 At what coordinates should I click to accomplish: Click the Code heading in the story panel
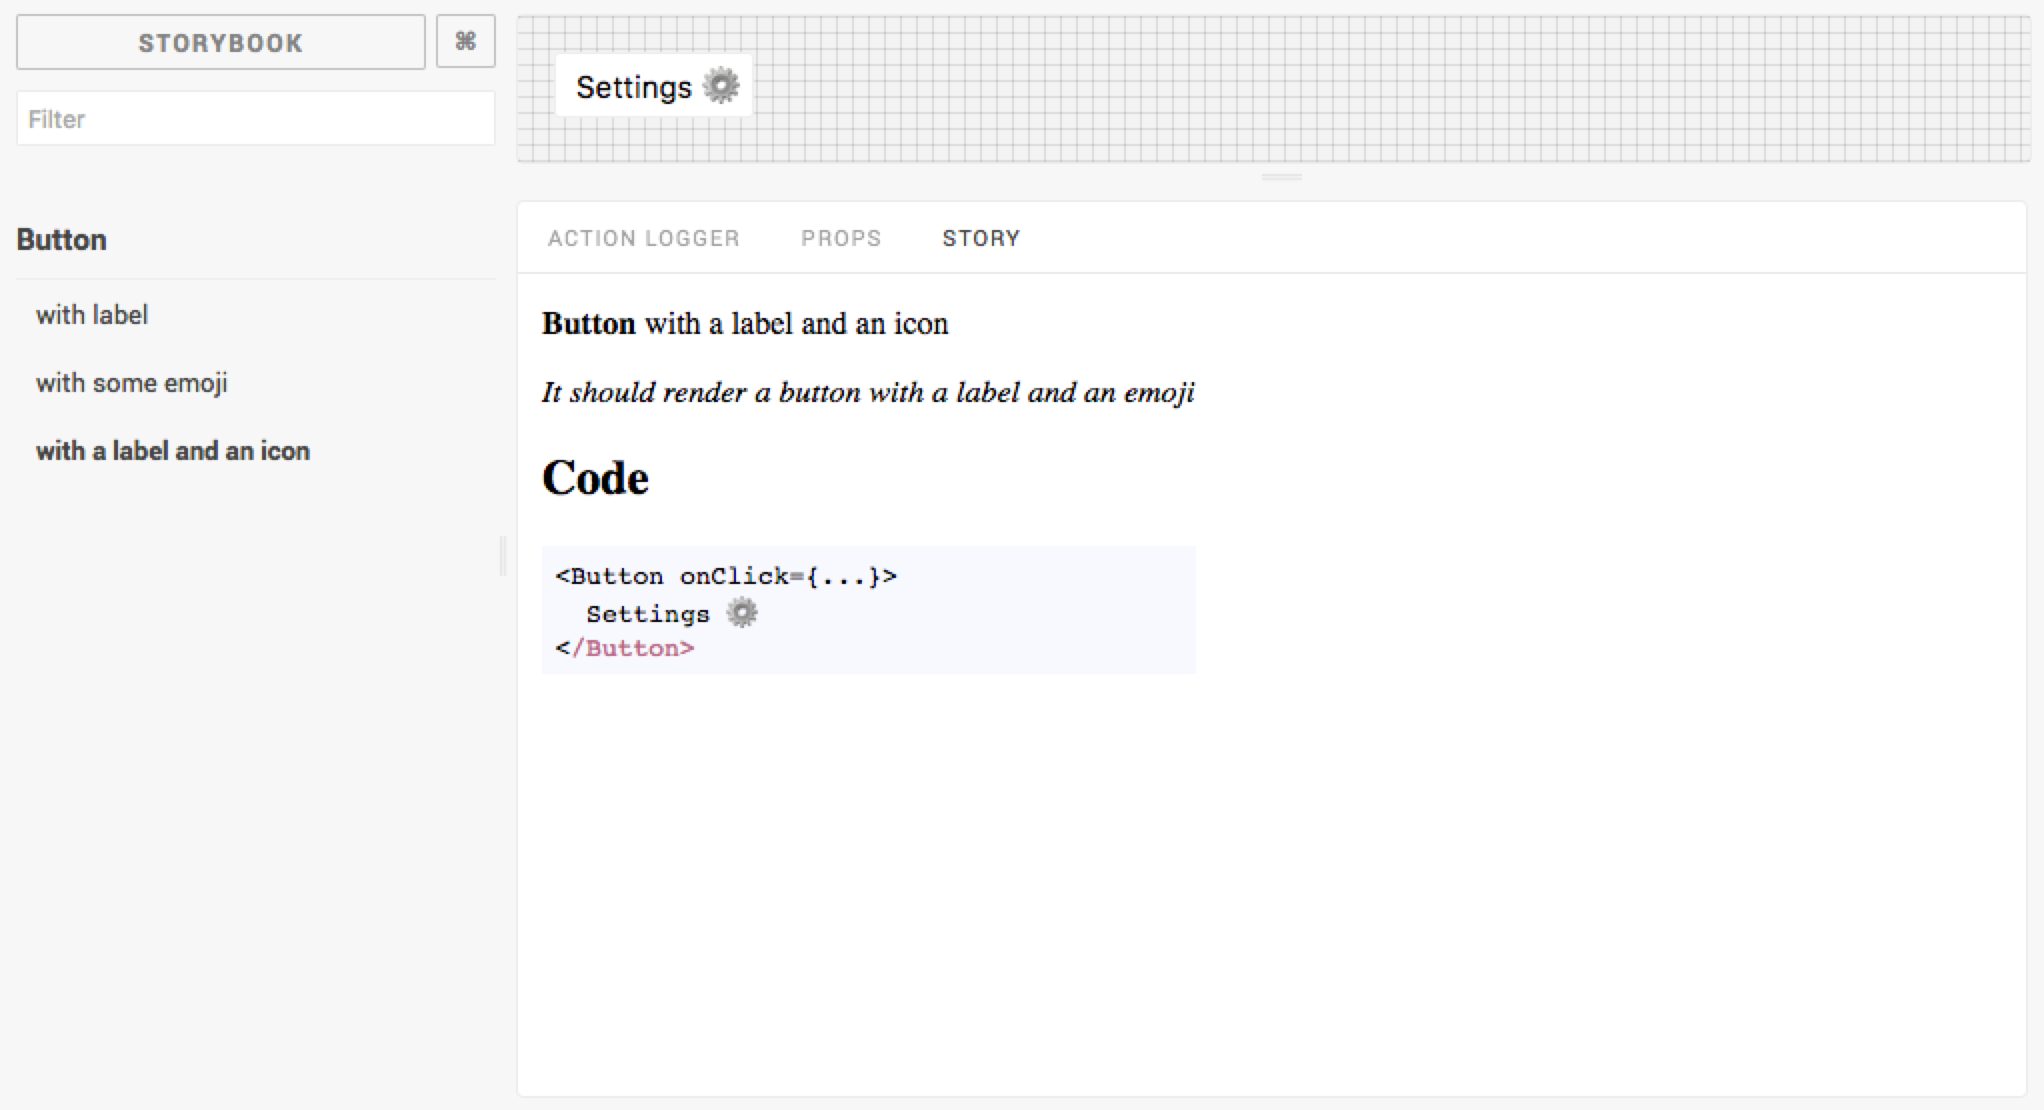tap(595, 478)
